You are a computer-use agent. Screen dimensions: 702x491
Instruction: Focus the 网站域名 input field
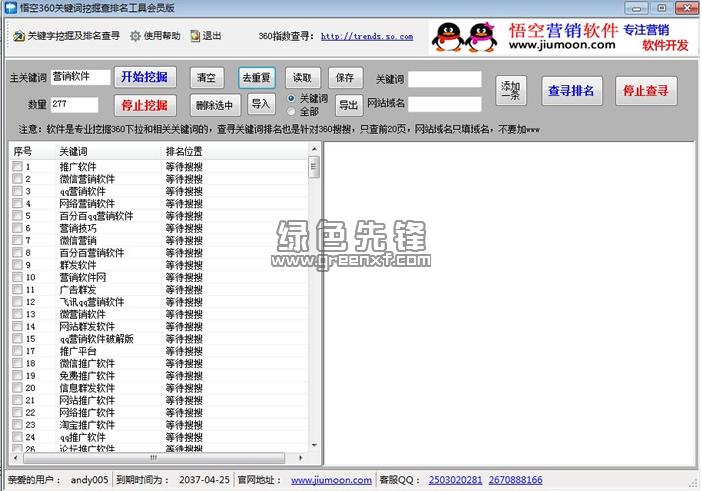pyautogui.click(x=445, y=104)
